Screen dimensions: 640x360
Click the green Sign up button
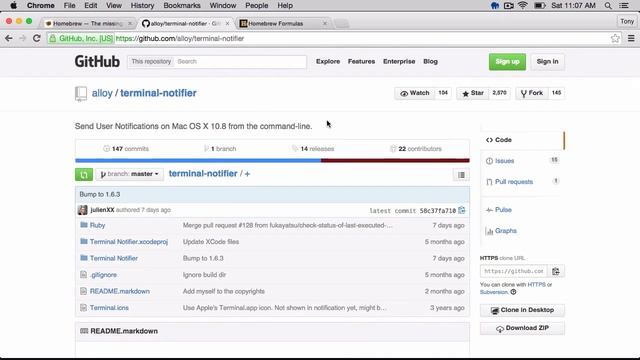point(507,62)
